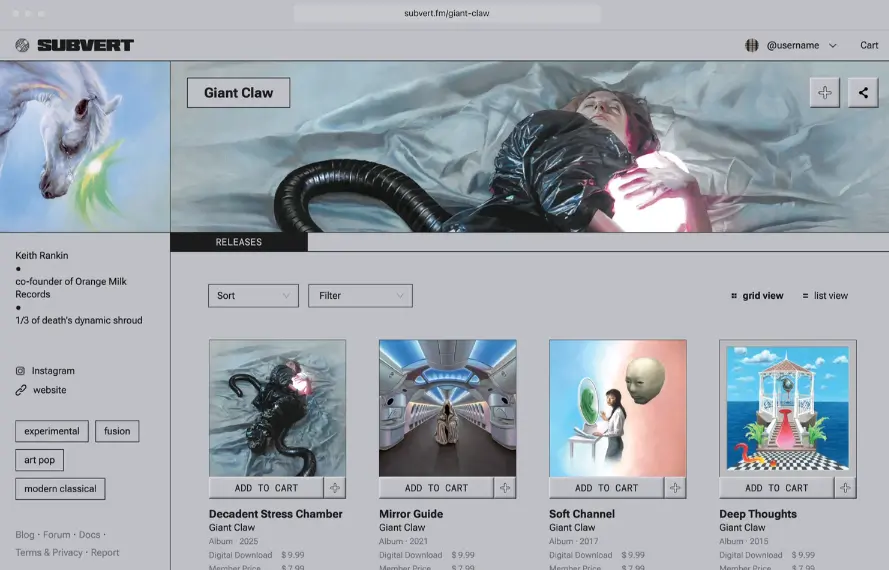
Task: Expand the @username account dropdown chevron
Action: (832, 45)
